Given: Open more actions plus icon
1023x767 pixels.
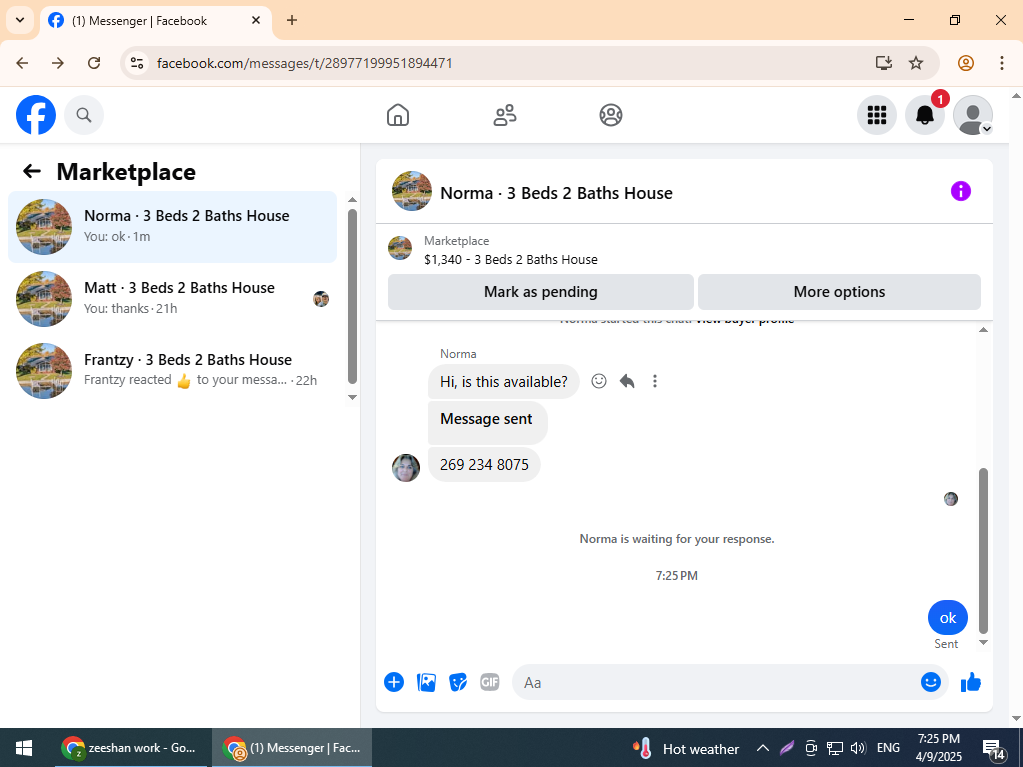Looking at the screenshot, I should tap(394, 682).
